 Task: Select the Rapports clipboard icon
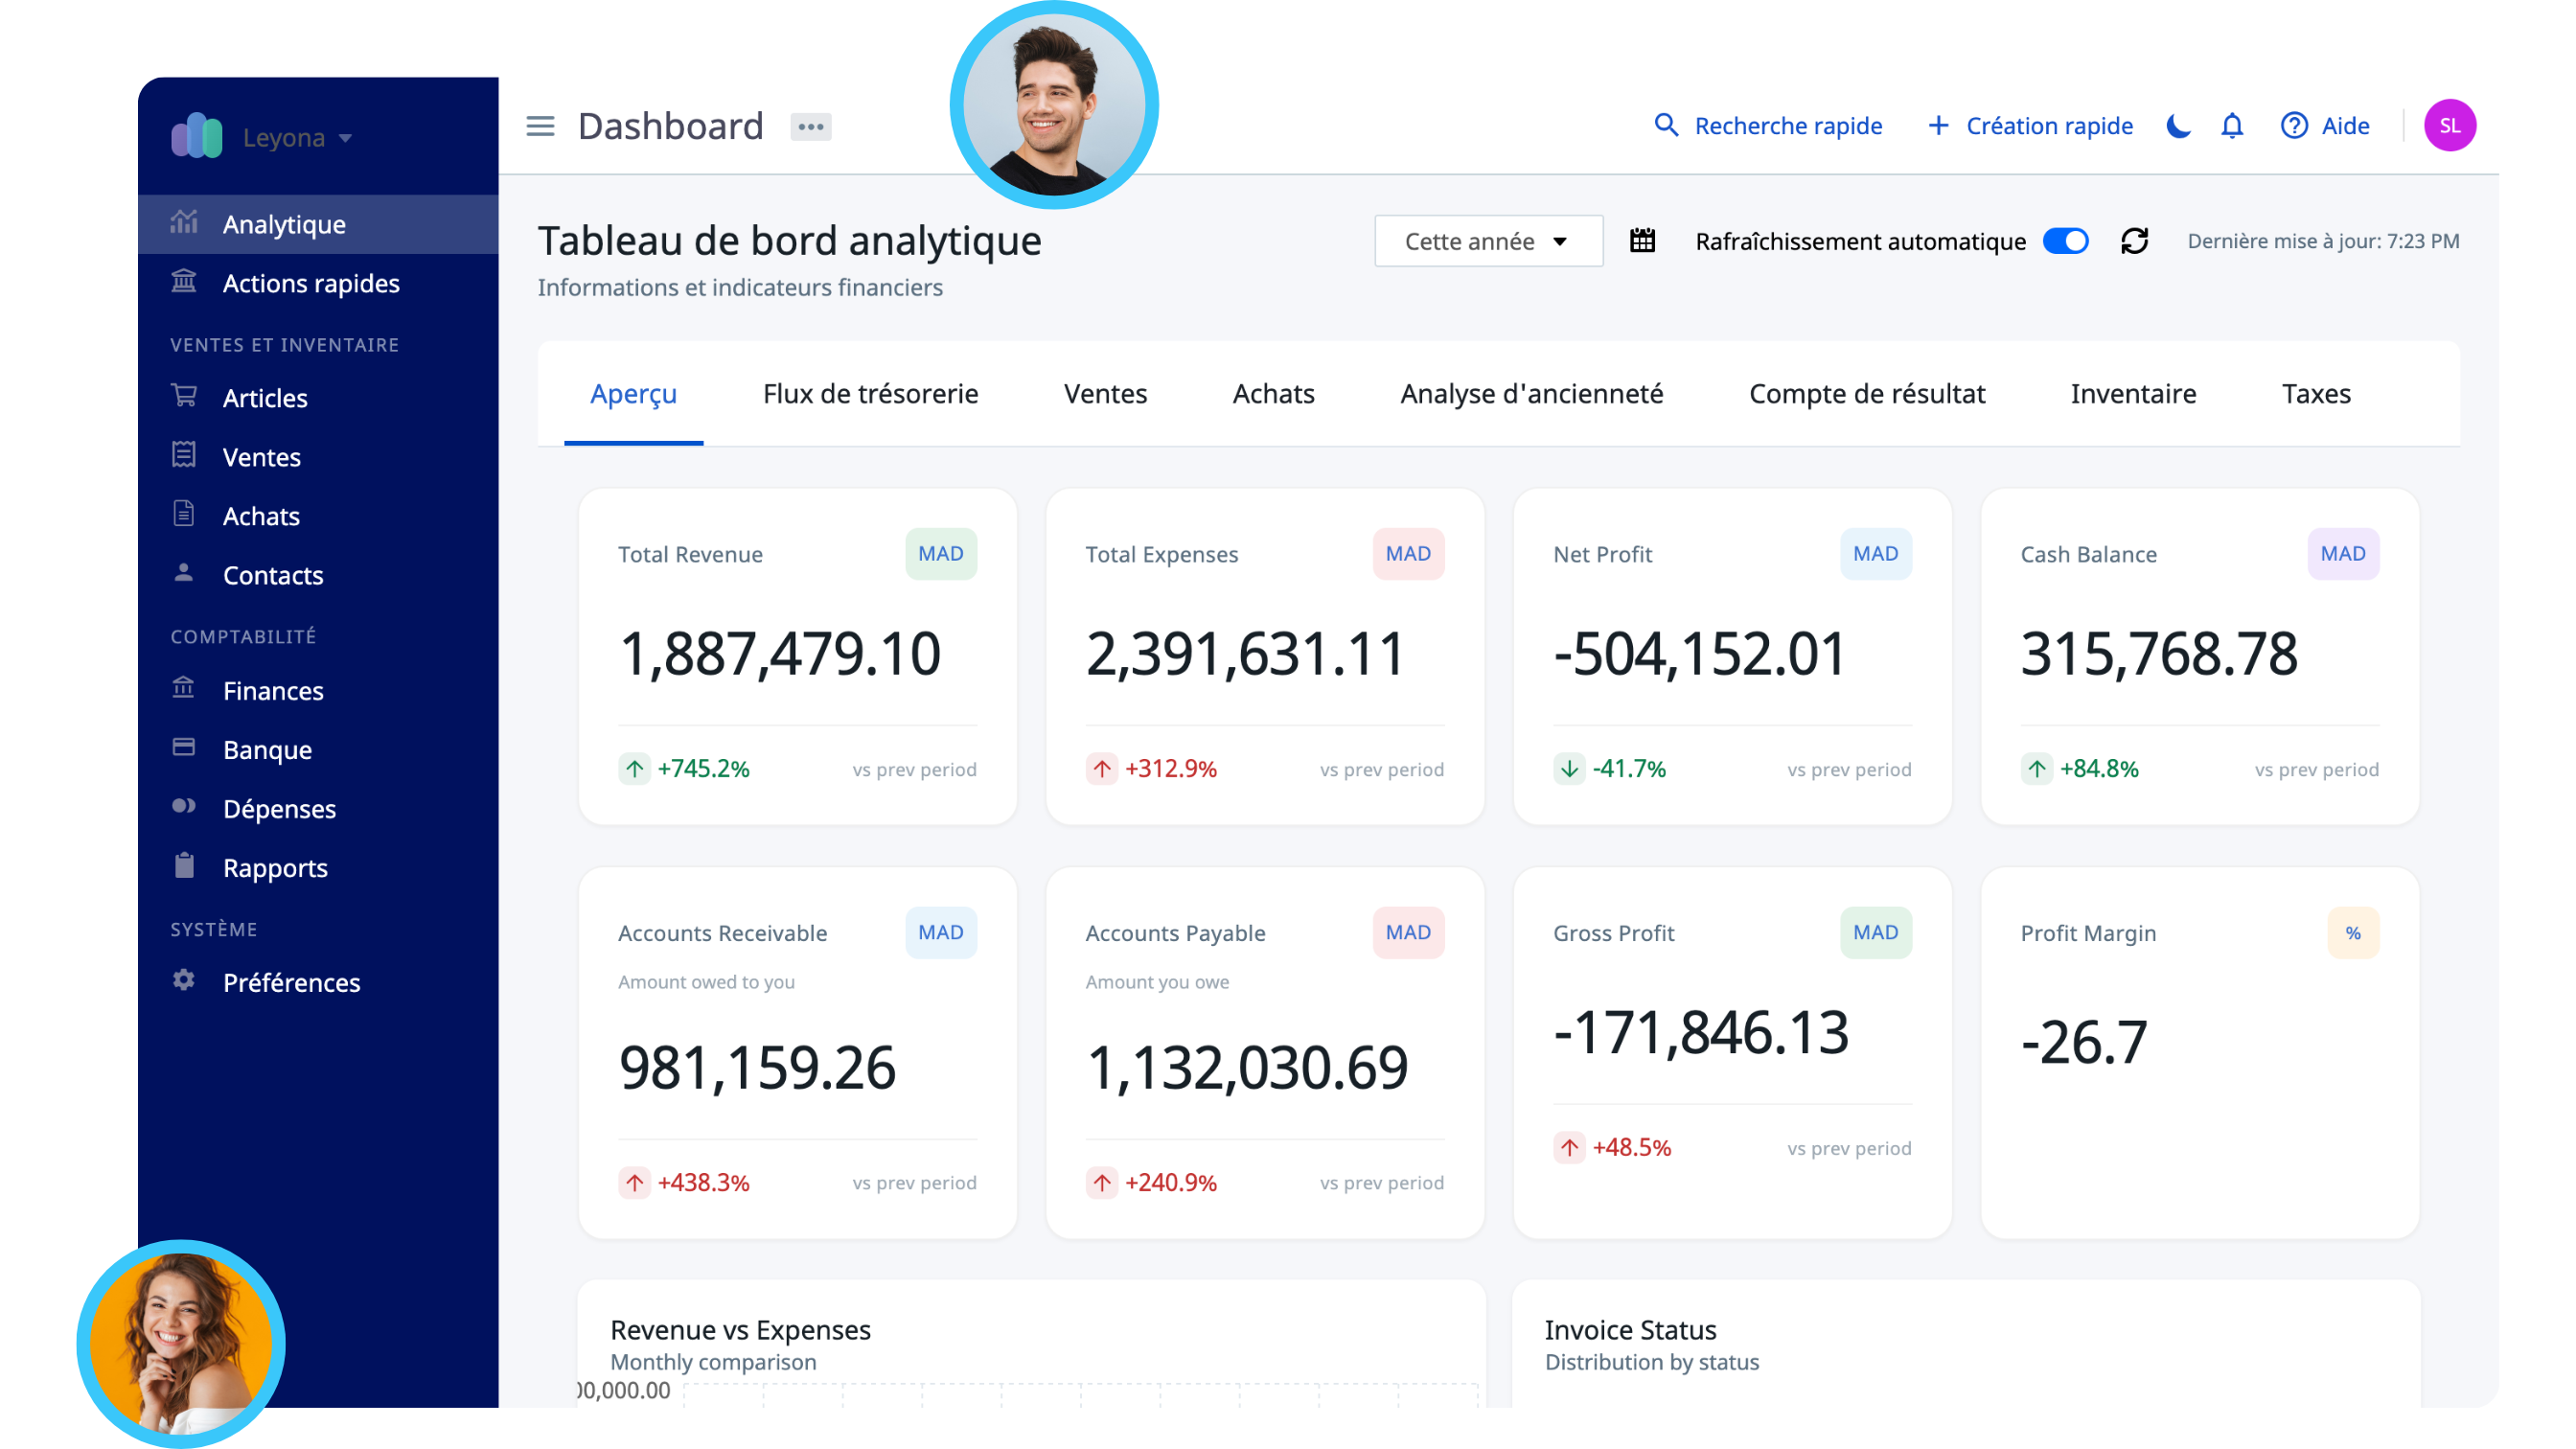184,867
